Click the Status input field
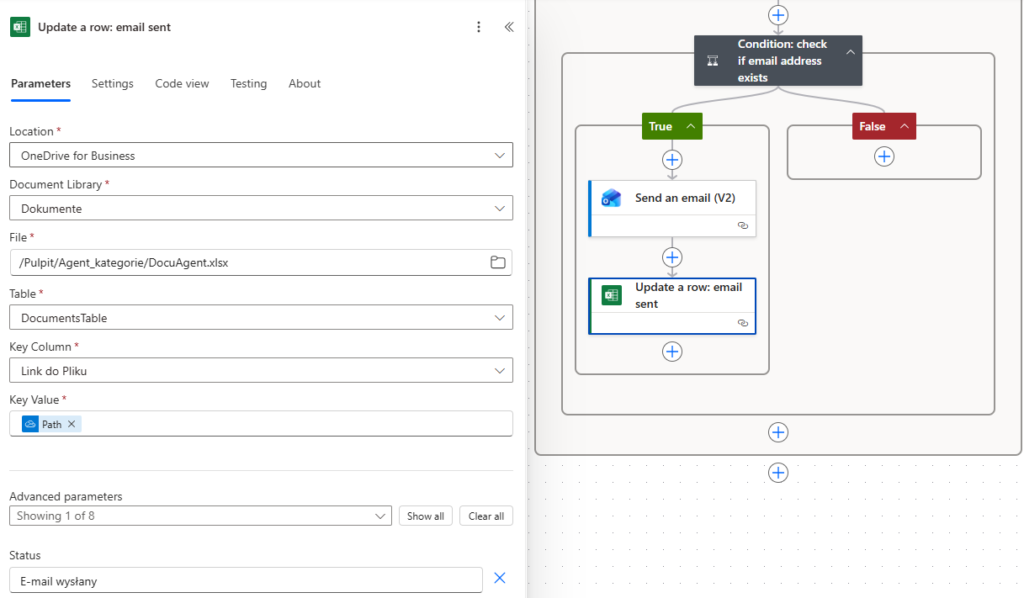 246,581
